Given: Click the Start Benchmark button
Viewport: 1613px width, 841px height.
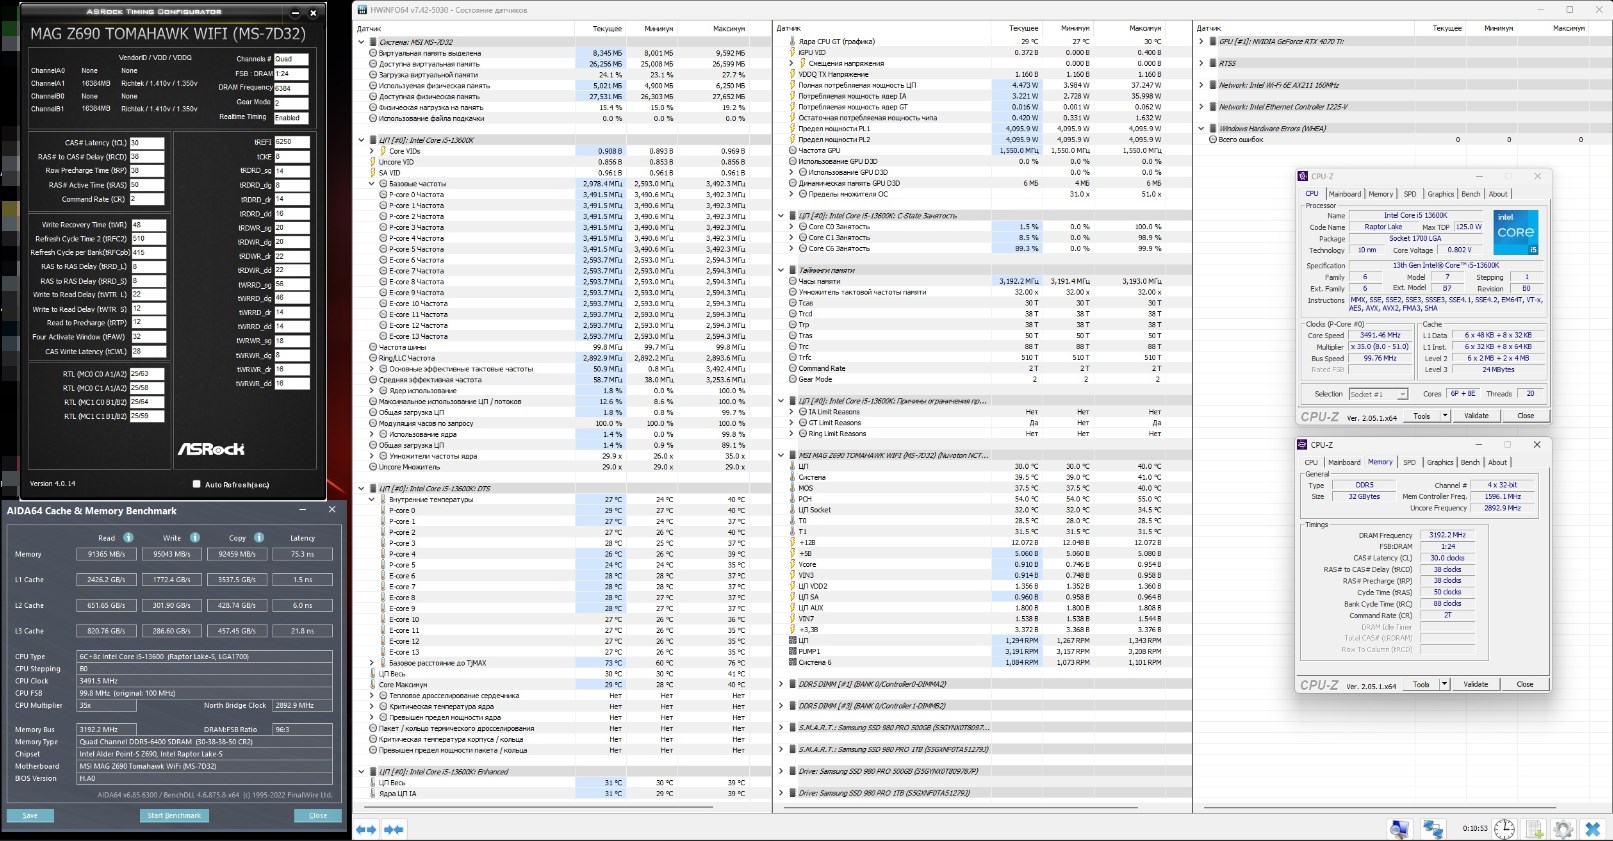Looking at the screenshot, I should point(174,816).
